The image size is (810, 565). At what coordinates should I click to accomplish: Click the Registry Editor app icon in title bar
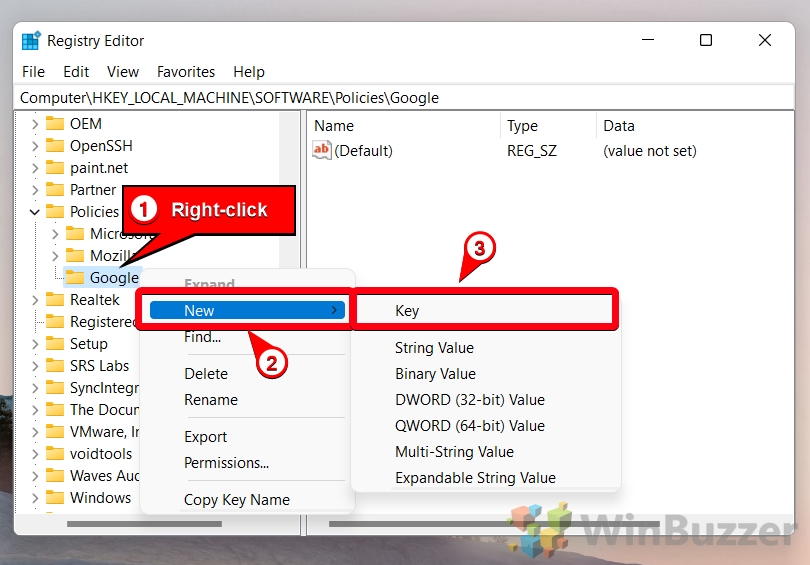31,41
